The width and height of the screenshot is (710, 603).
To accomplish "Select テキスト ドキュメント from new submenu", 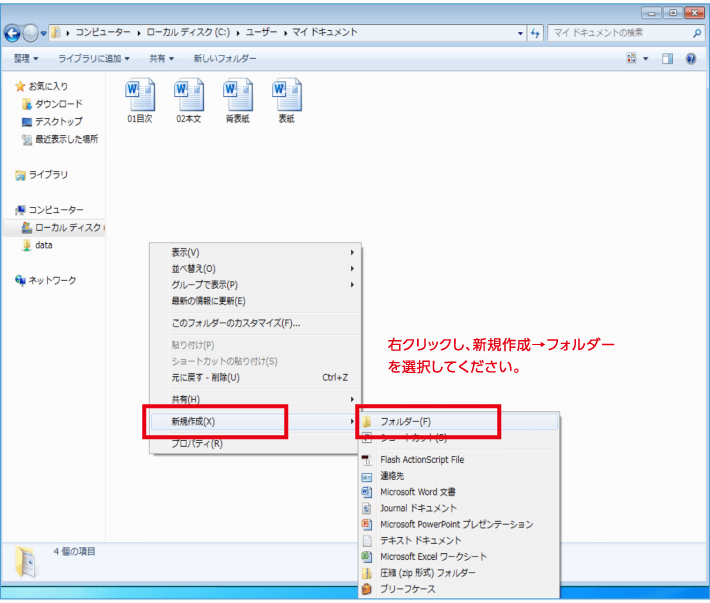I will coord(420,540).
